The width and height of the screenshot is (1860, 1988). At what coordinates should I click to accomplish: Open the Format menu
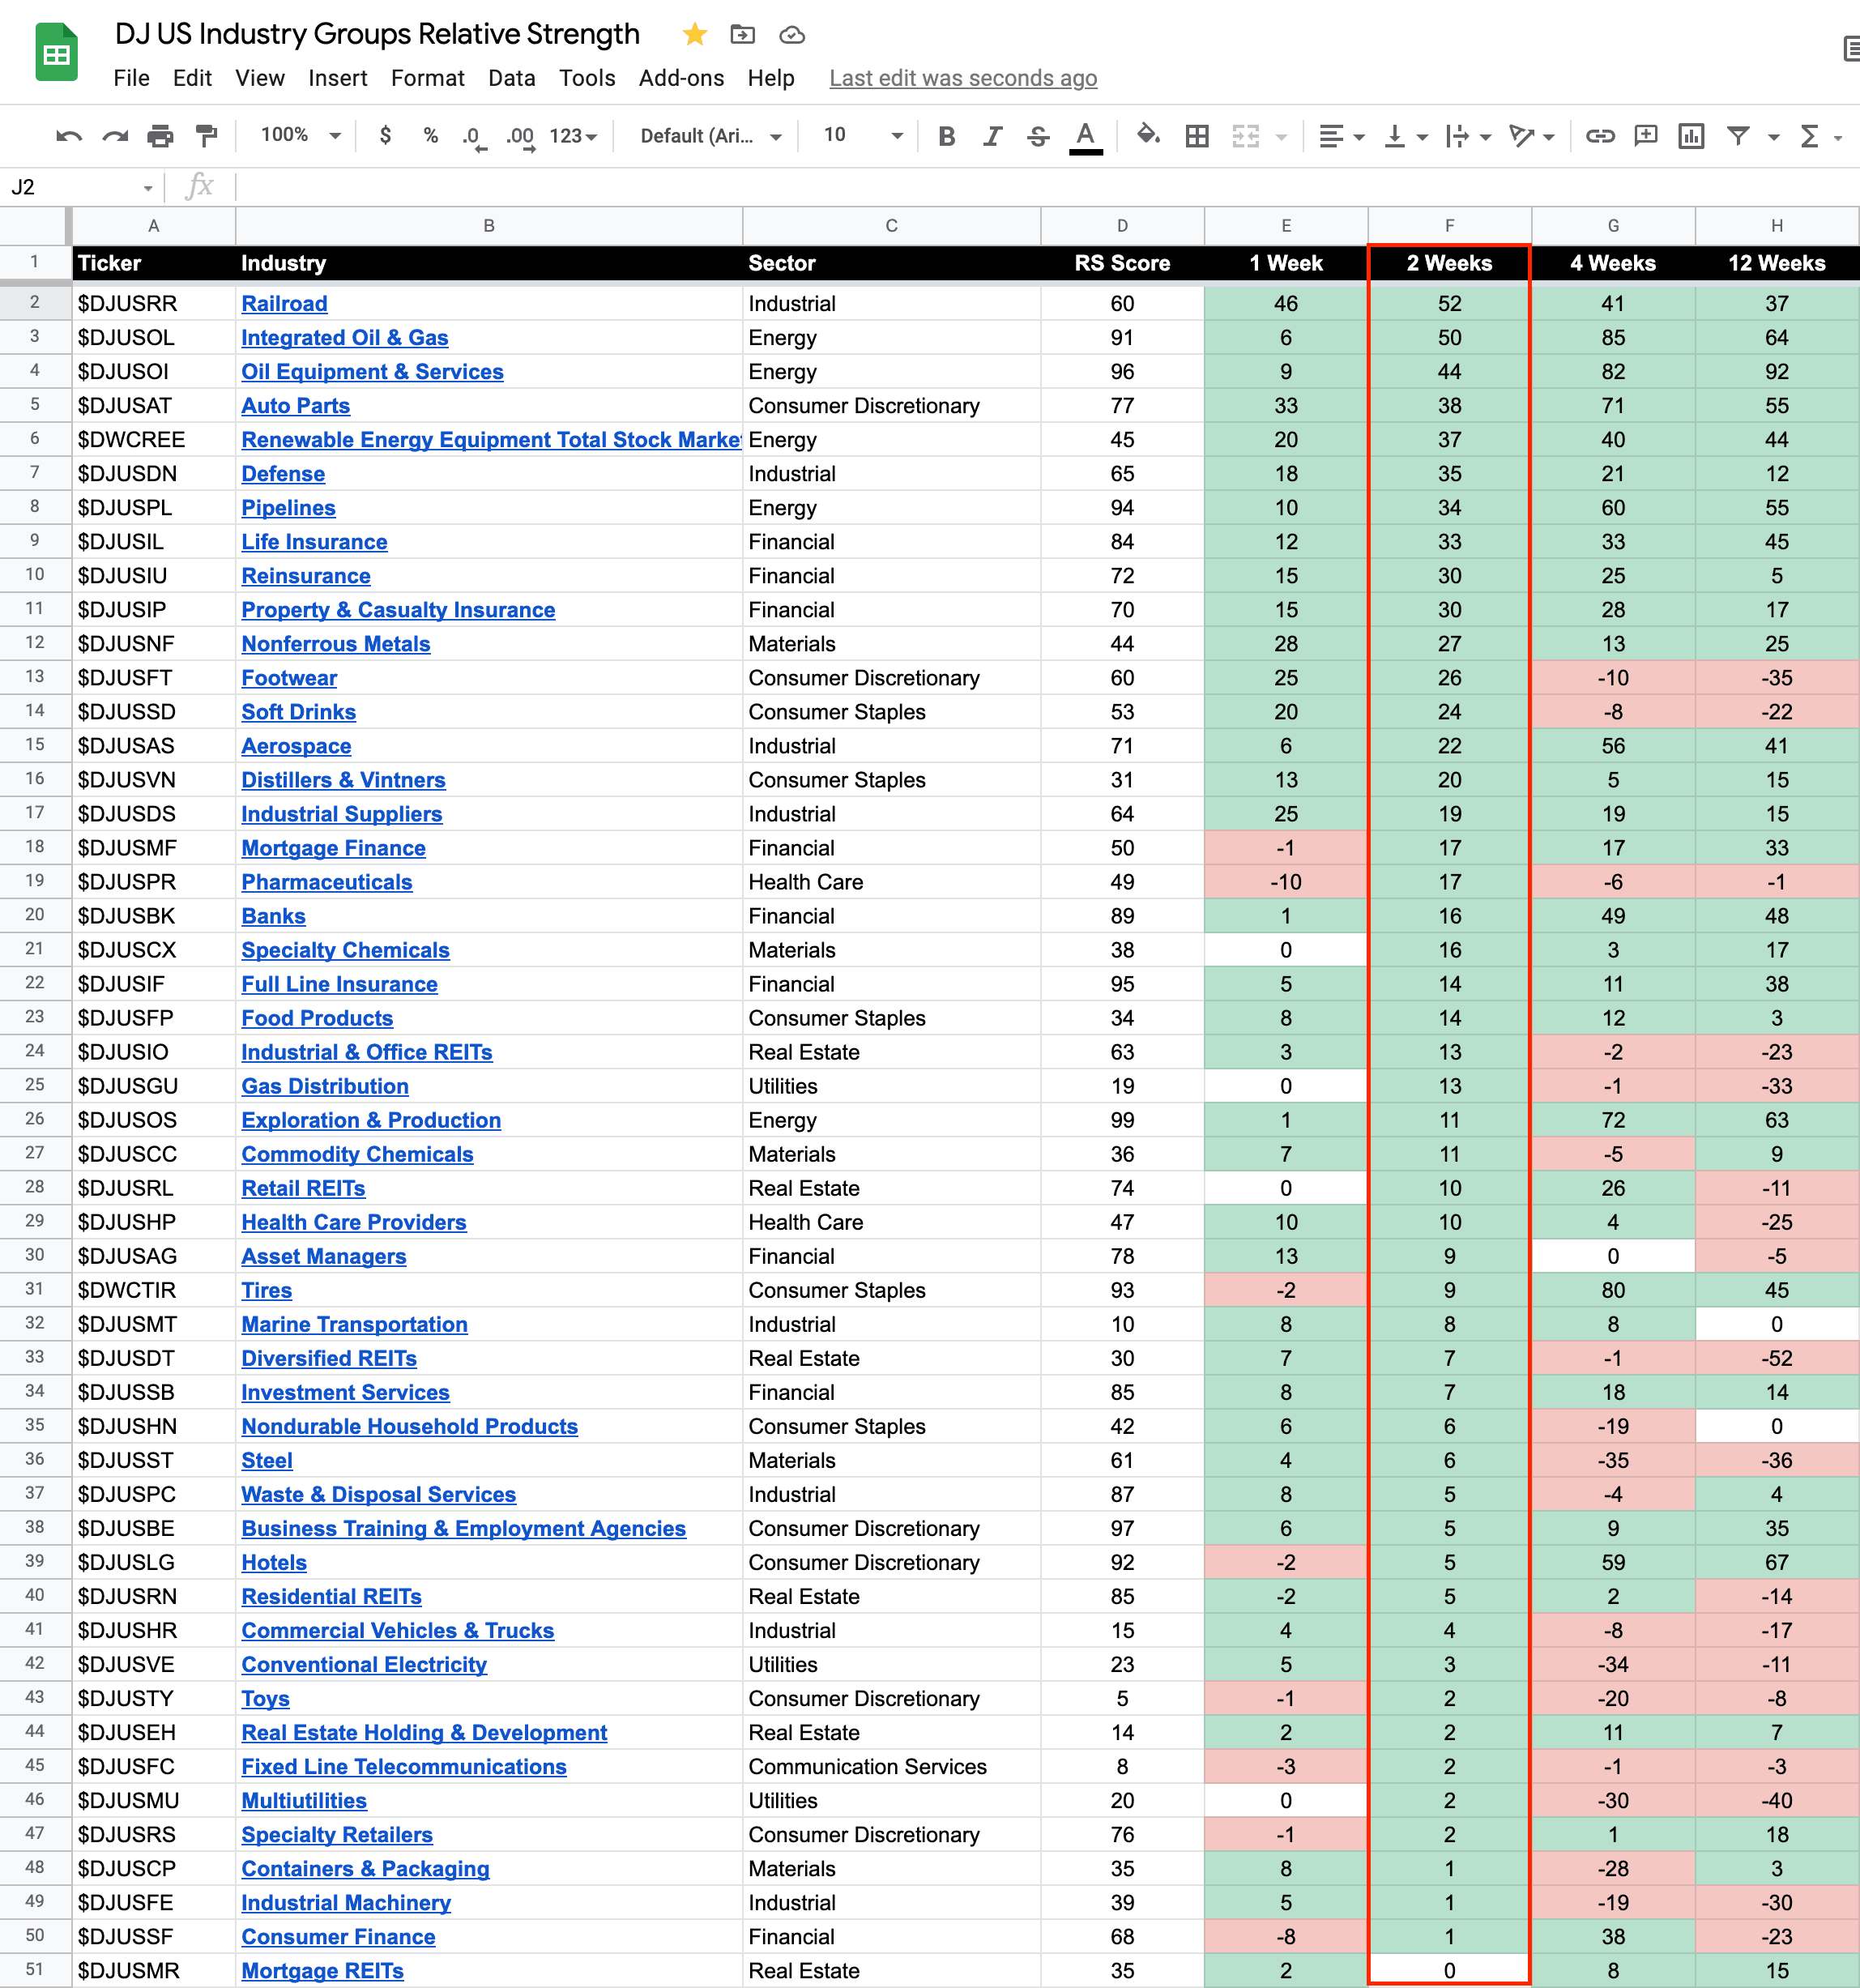pyautogui.click(x=427, y=78)
